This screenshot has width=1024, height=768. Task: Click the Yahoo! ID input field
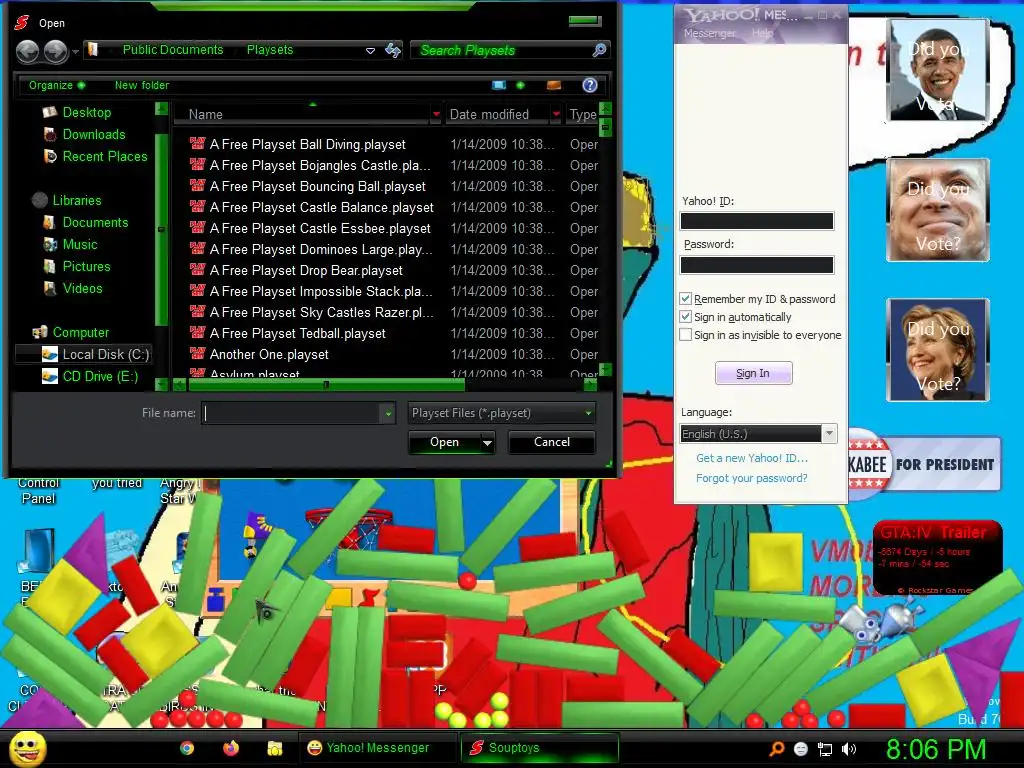coord(757,221)
